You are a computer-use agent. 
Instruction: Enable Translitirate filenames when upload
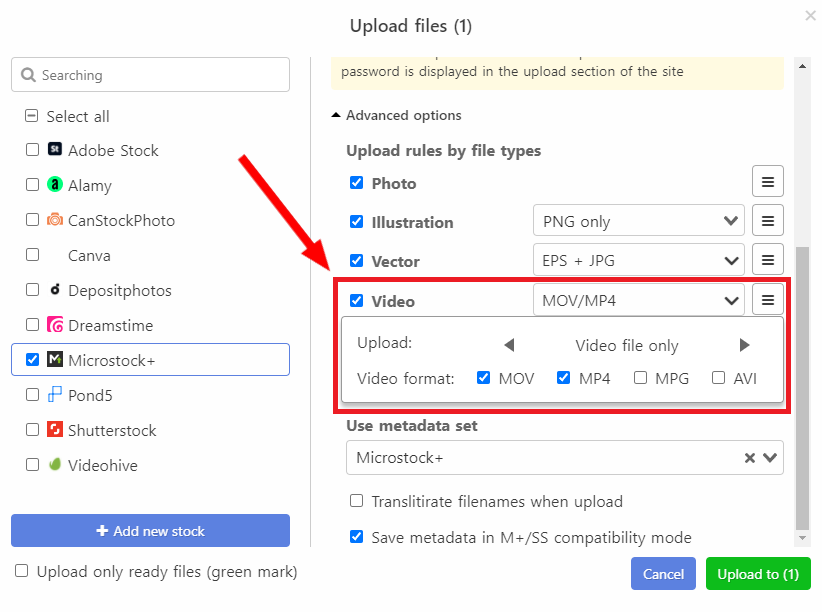(356, 501)
